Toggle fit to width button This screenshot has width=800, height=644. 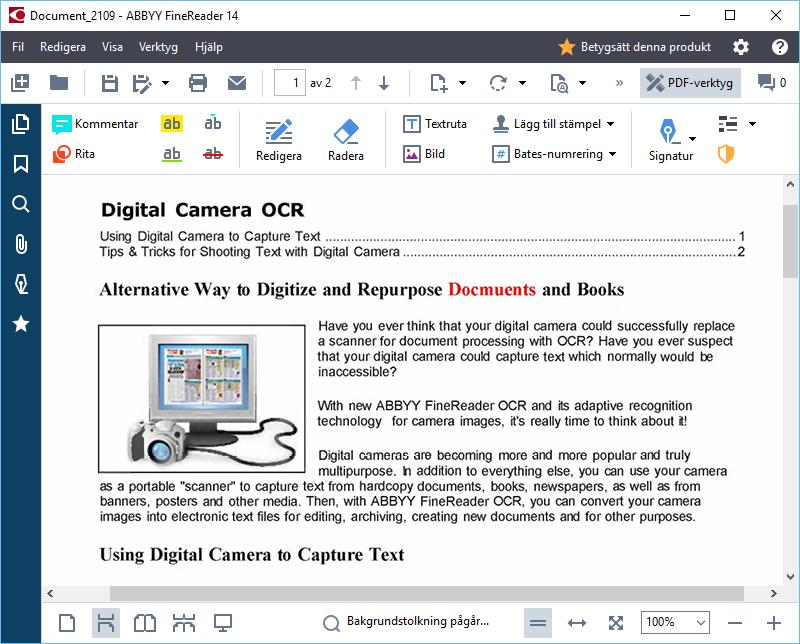point(577,623)
